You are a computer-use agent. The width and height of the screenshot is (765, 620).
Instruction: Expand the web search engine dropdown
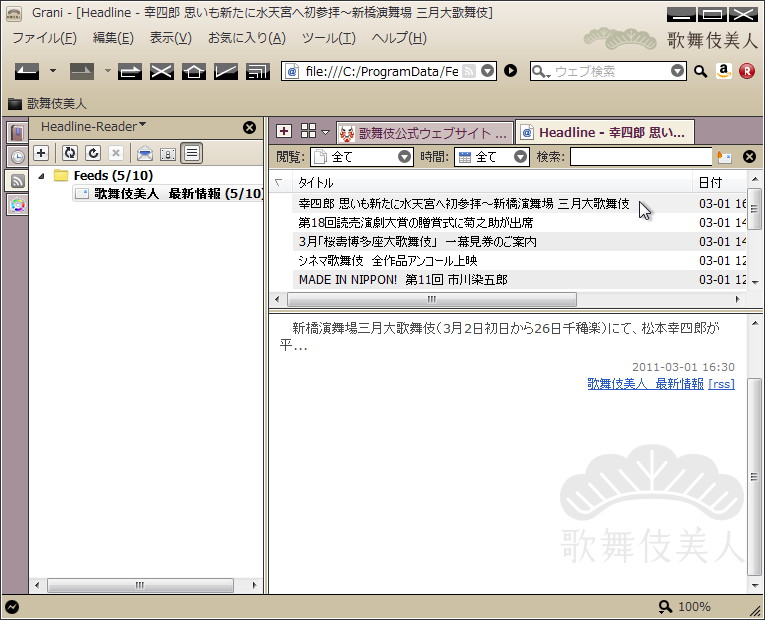coord(677,71)
